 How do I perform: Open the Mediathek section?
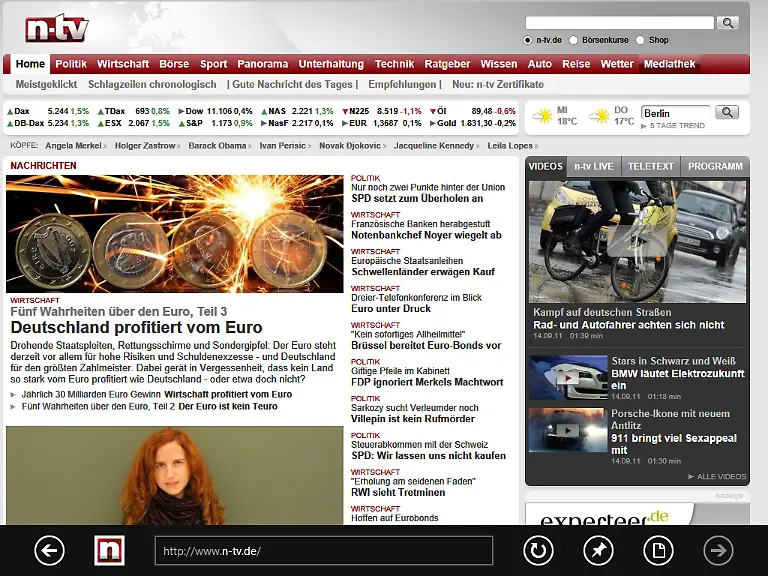click(670, 64)
